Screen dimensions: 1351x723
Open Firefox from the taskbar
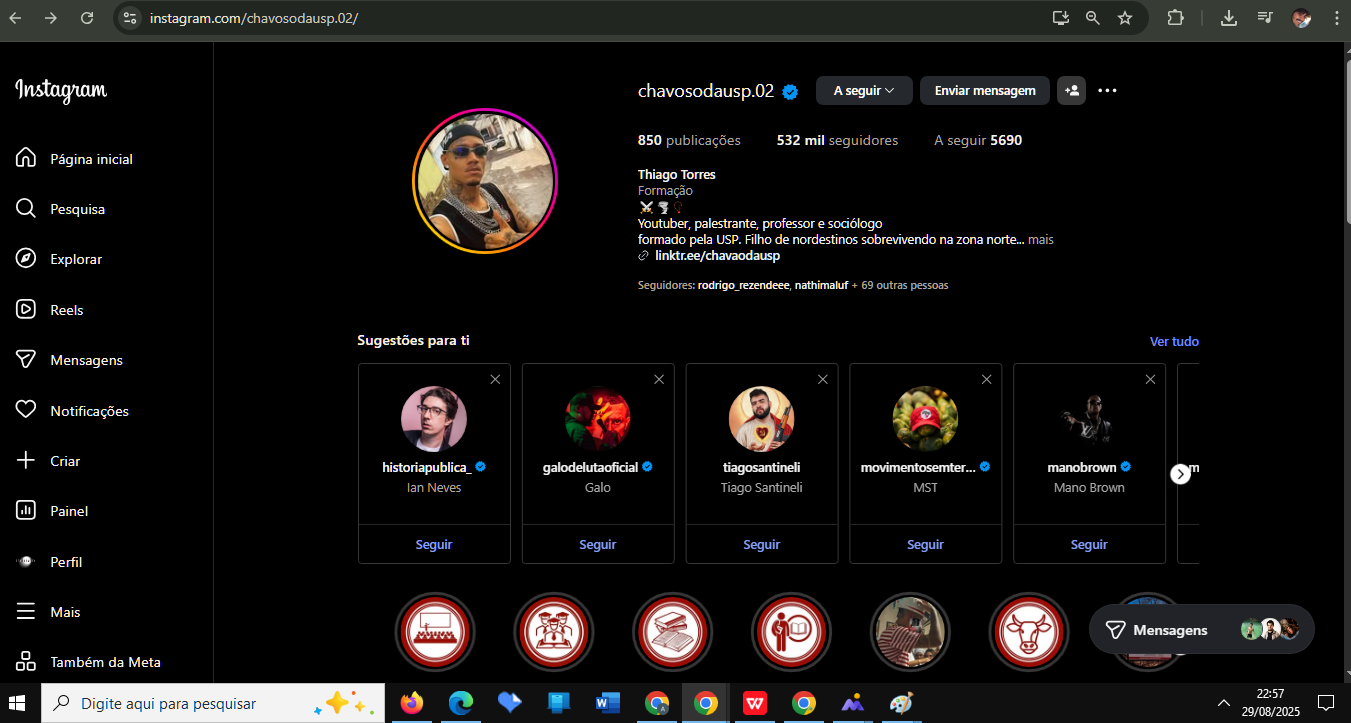[x=412, y=703]
